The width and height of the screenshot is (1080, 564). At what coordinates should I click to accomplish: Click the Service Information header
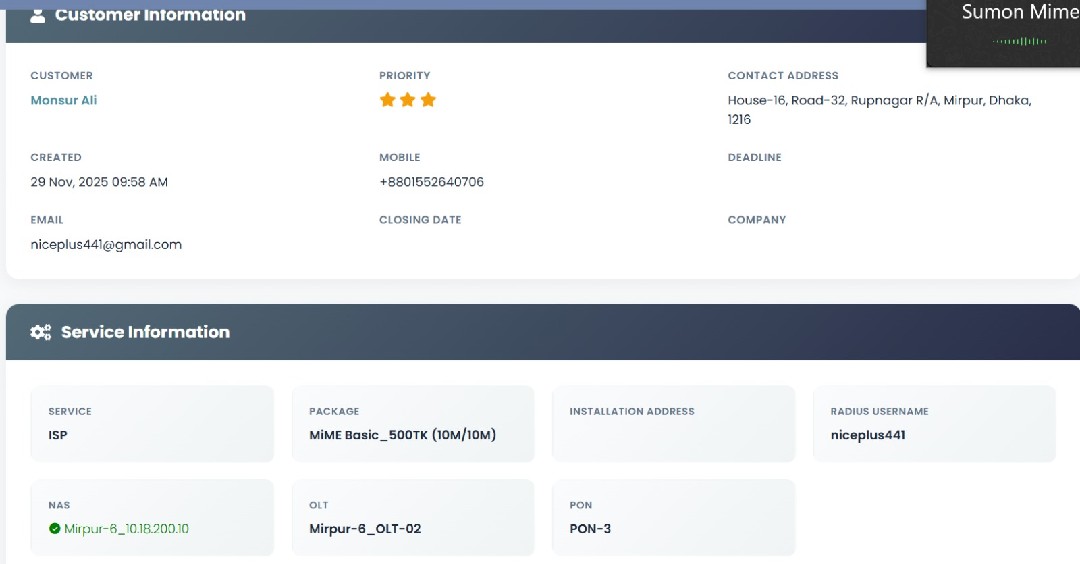pyautogui.click(x=540, y=332)
